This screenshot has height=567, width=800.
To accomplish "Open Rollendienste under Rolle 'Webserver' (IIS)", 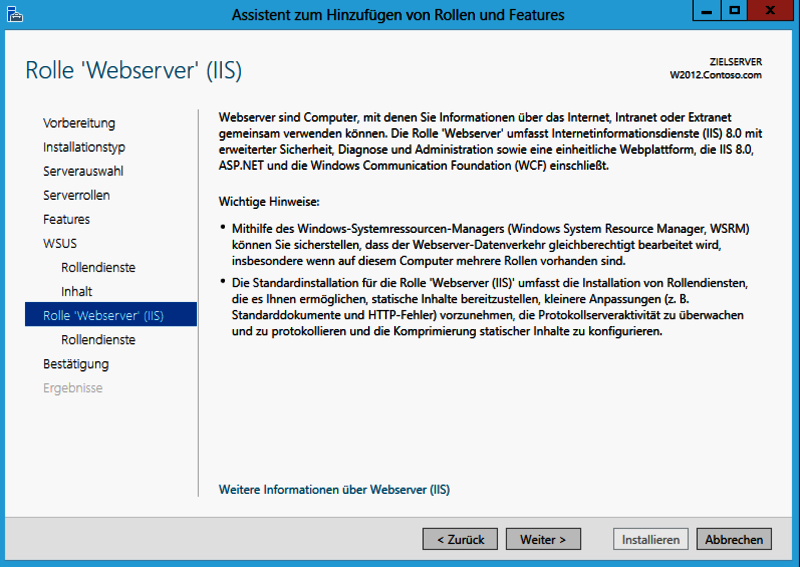I will tap(98, 339).
